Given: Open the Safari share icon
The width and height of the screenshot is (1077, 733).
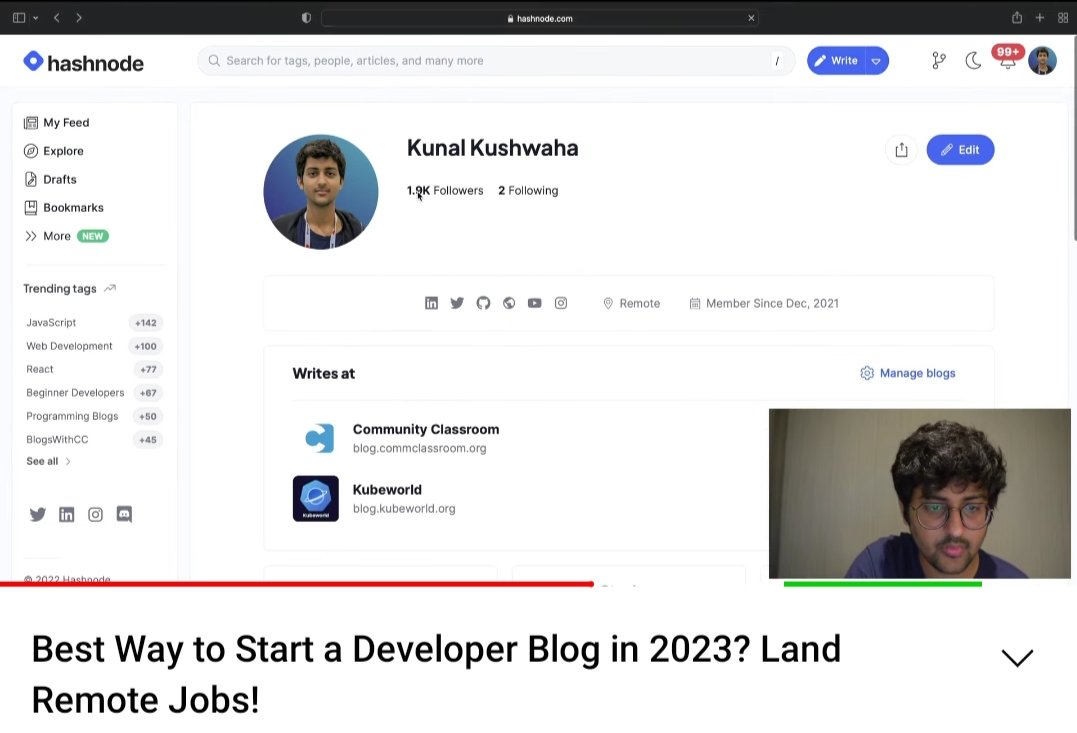Looking at the screenshot, I should 1017,18.
